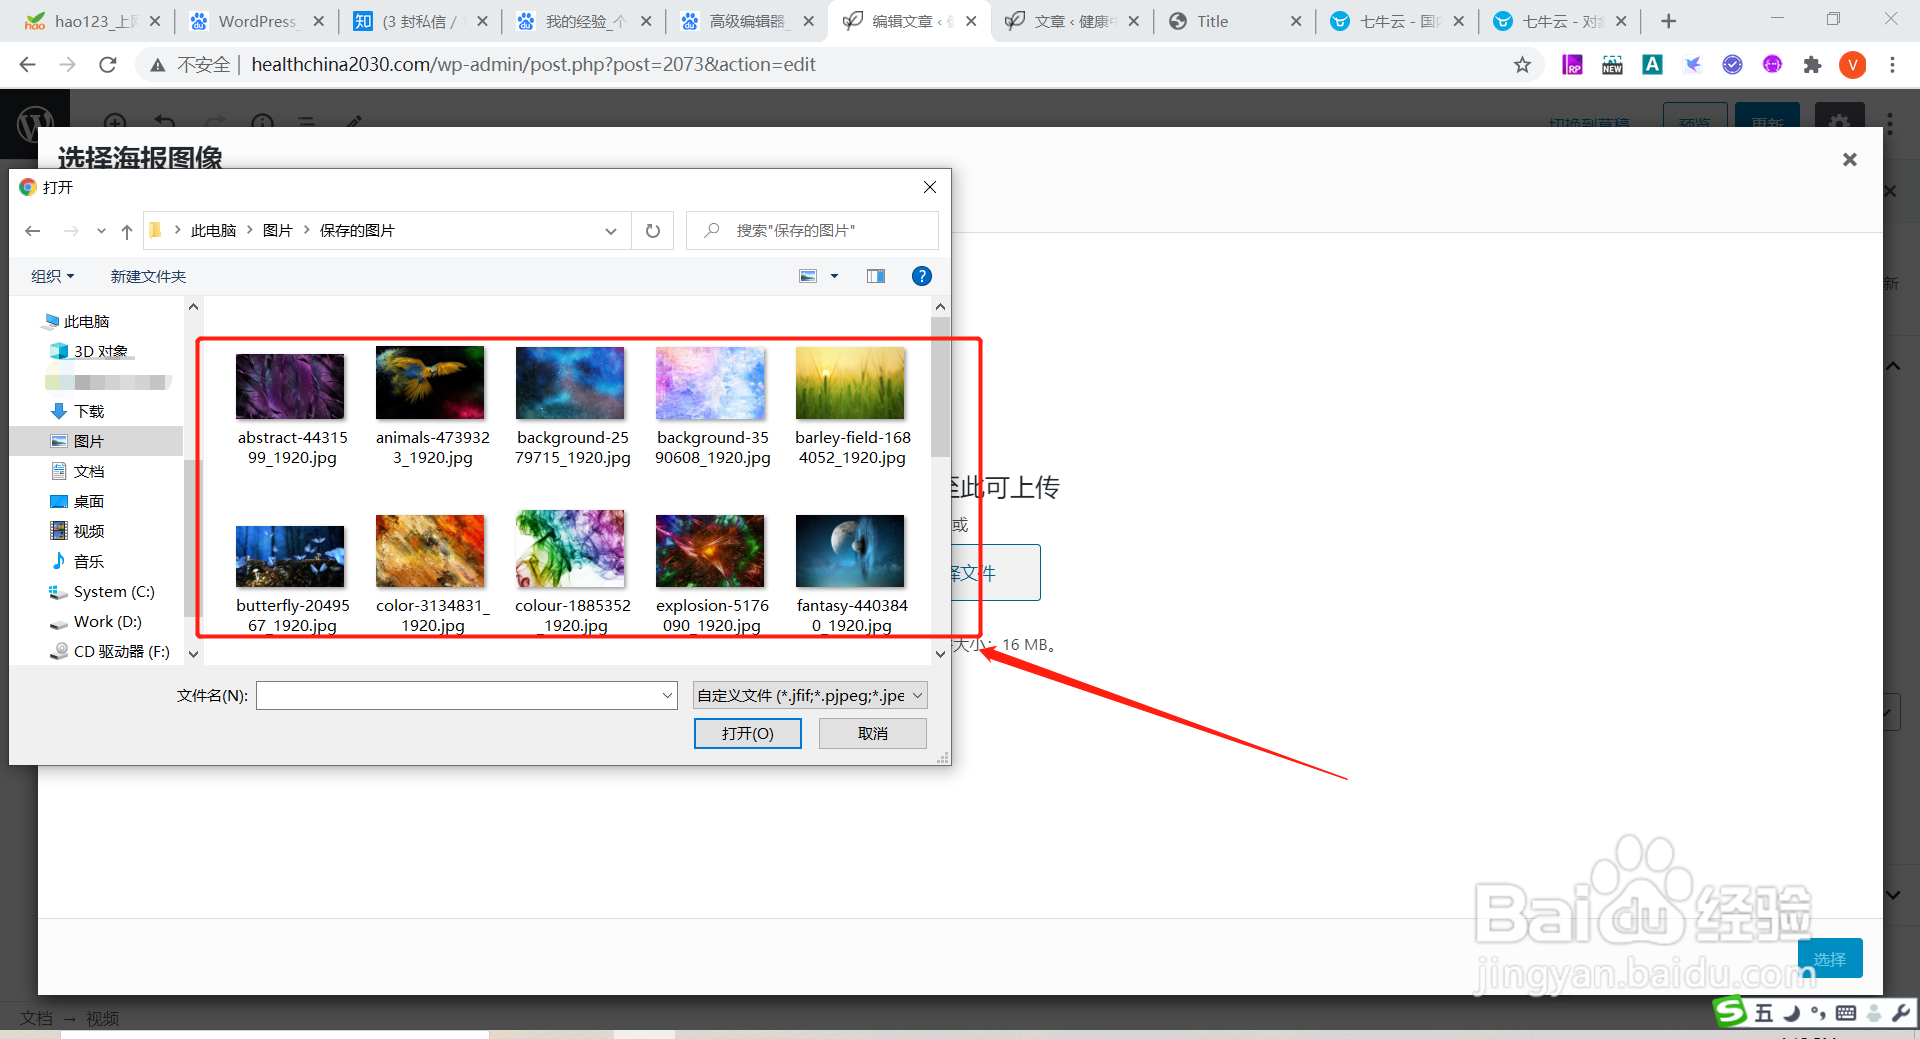Toggle the preview pane in the file dialog
Viewport: 1920px width, 1039px height.
coord(876,276)
